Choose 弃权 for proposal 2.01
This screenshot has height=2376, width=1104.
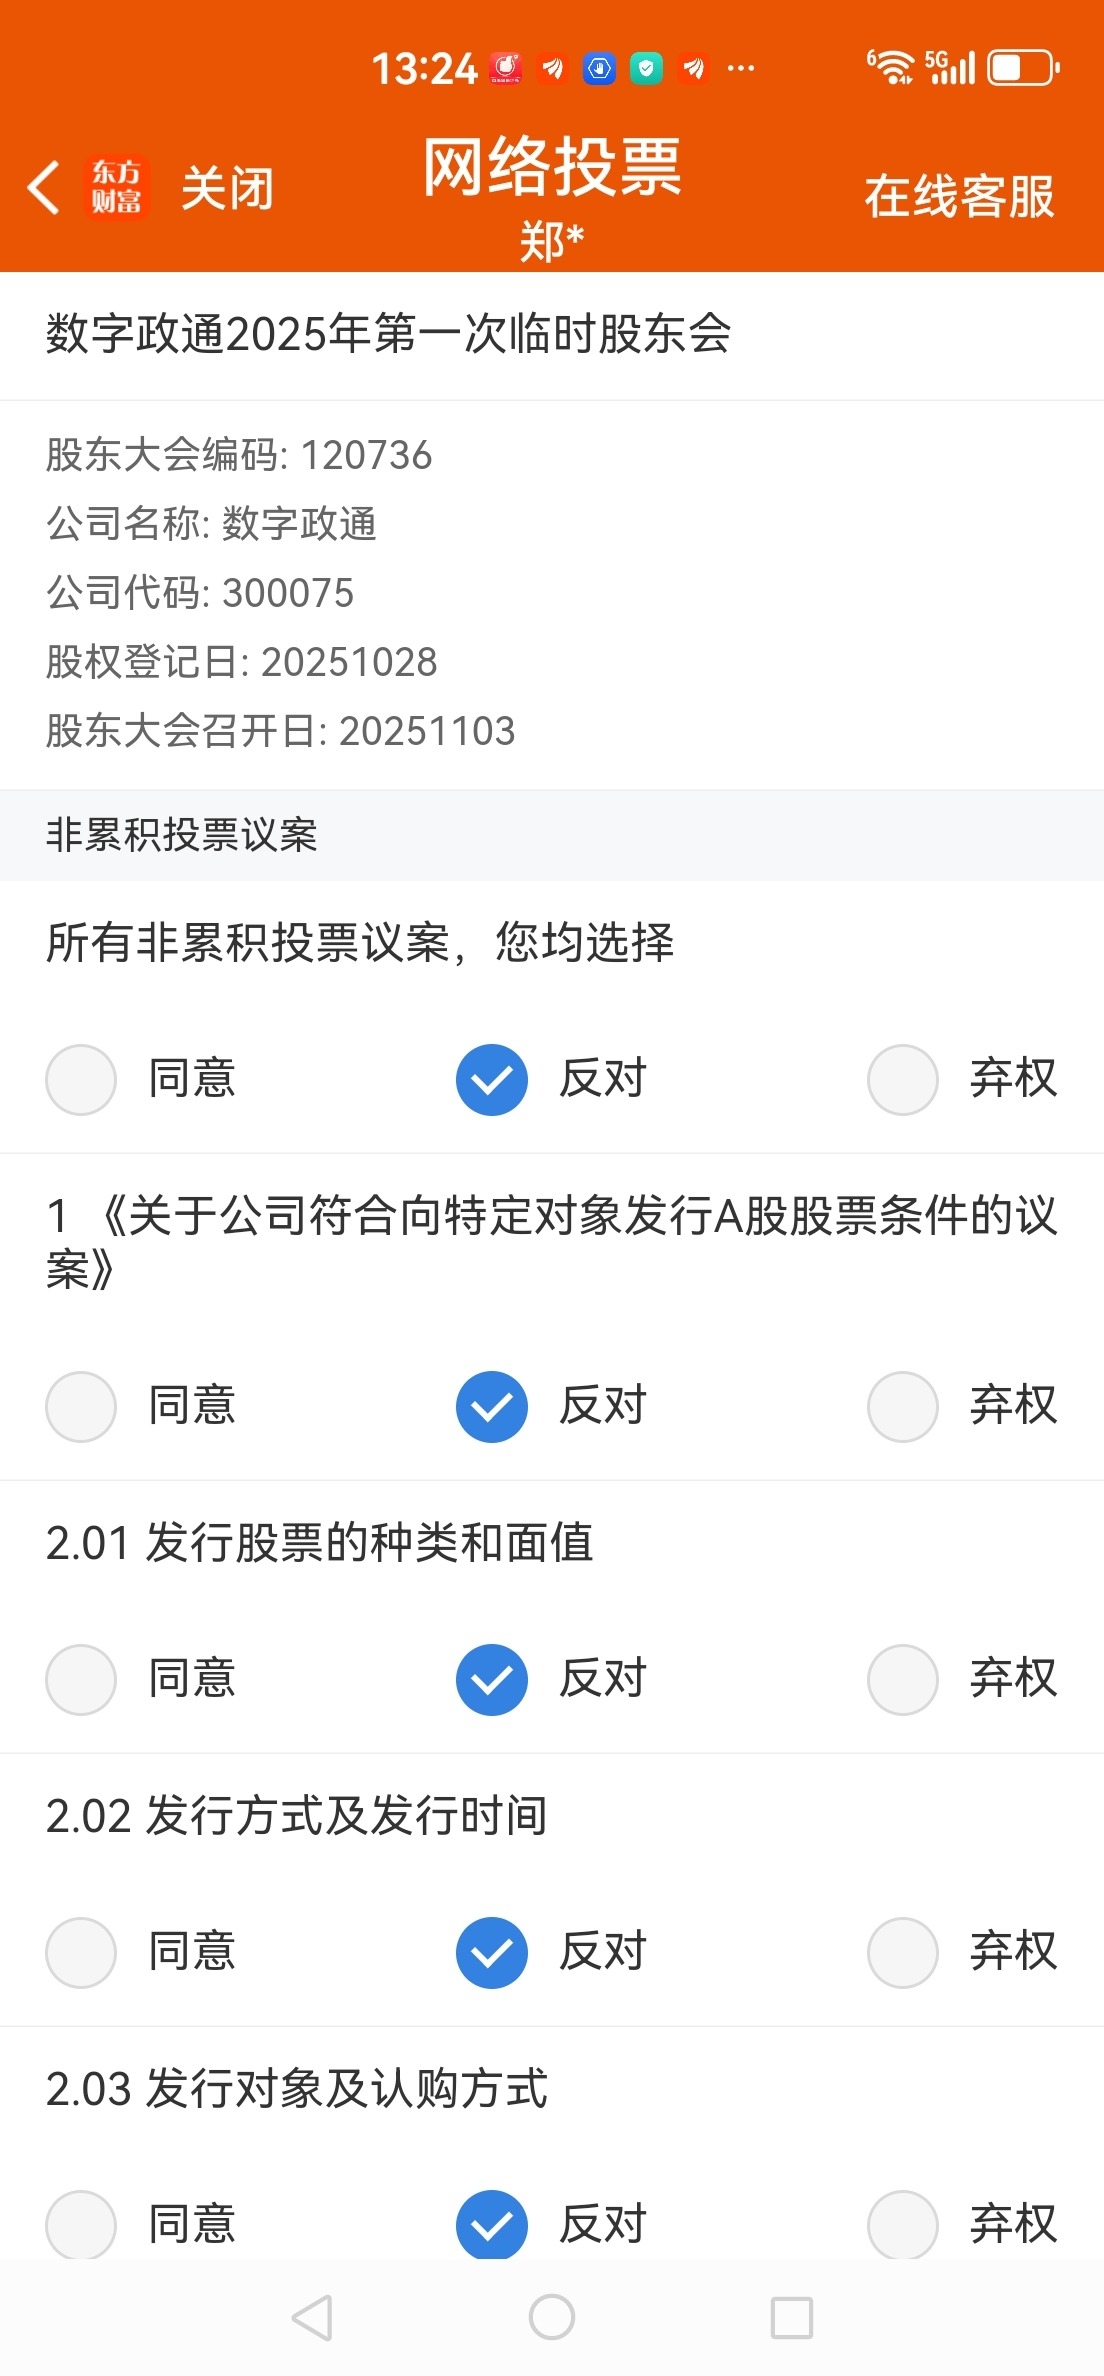pos(903,1679)
